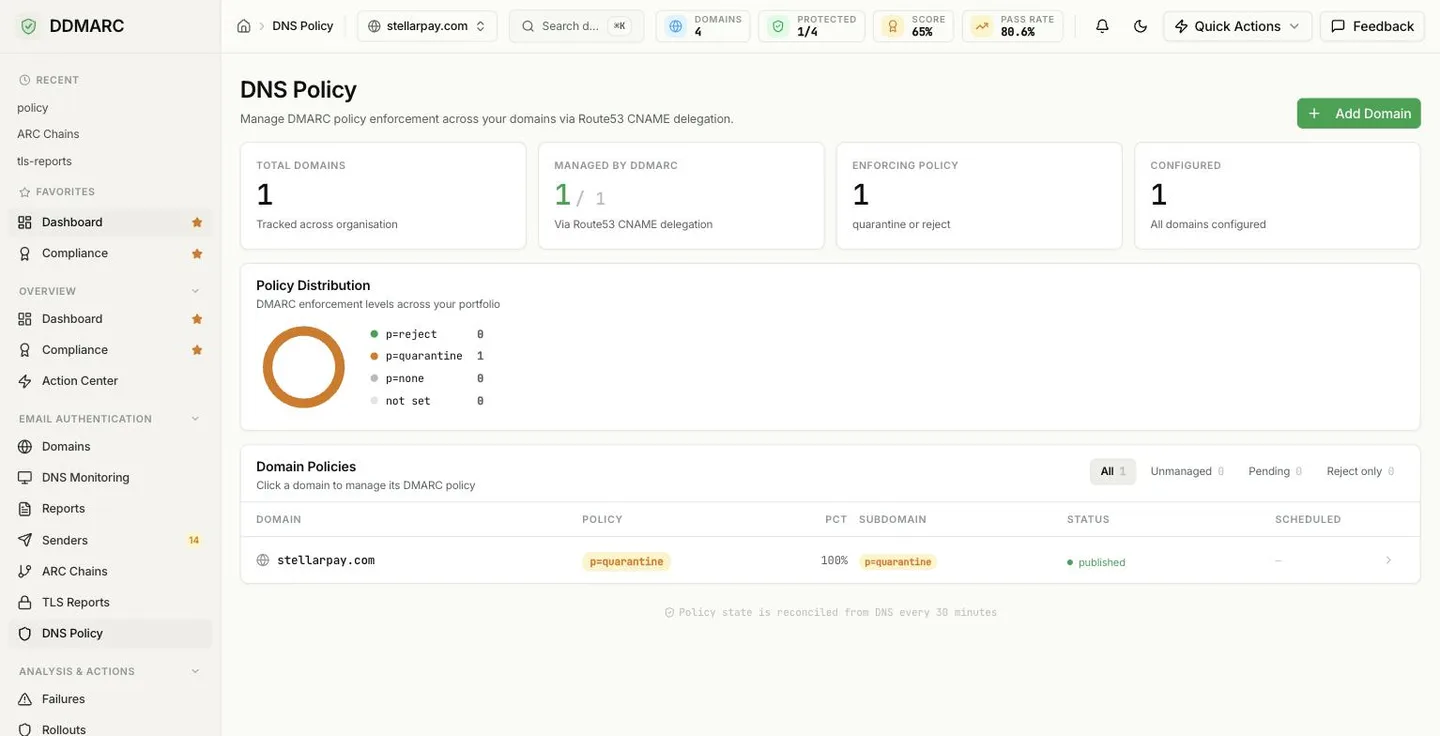The height and width of the screenshot is (736, 1440).
Task: Select the Unmanaged filter tab
Action: click(x=1187, y=471)
